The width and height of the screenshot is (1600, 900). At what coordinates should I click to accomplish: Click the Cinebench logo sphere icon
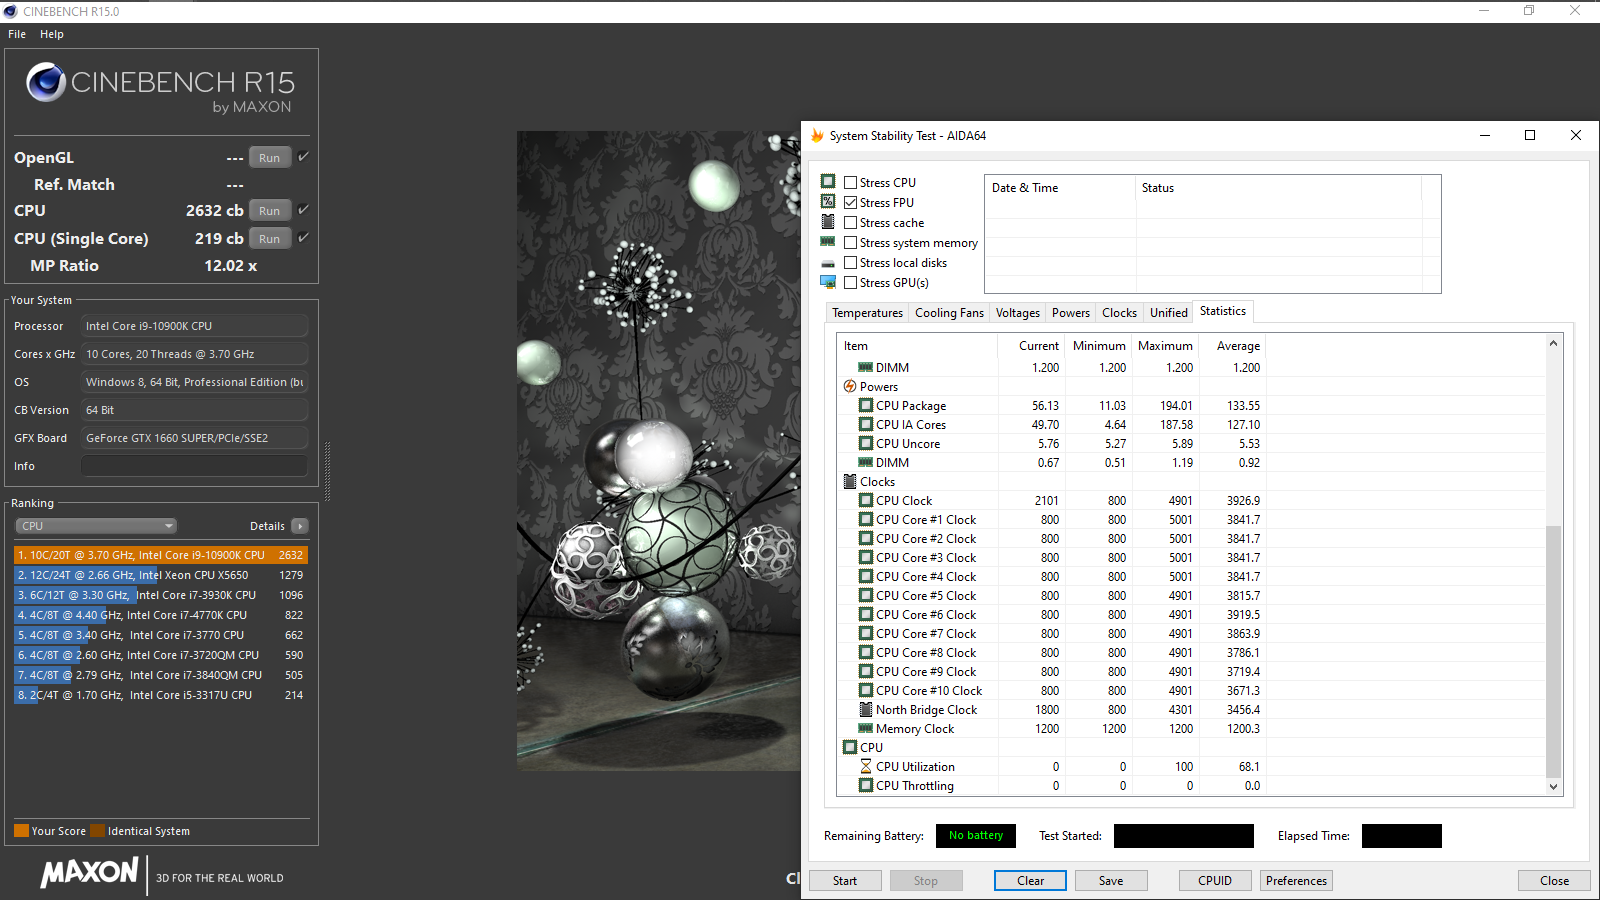(x=46, y=82)
